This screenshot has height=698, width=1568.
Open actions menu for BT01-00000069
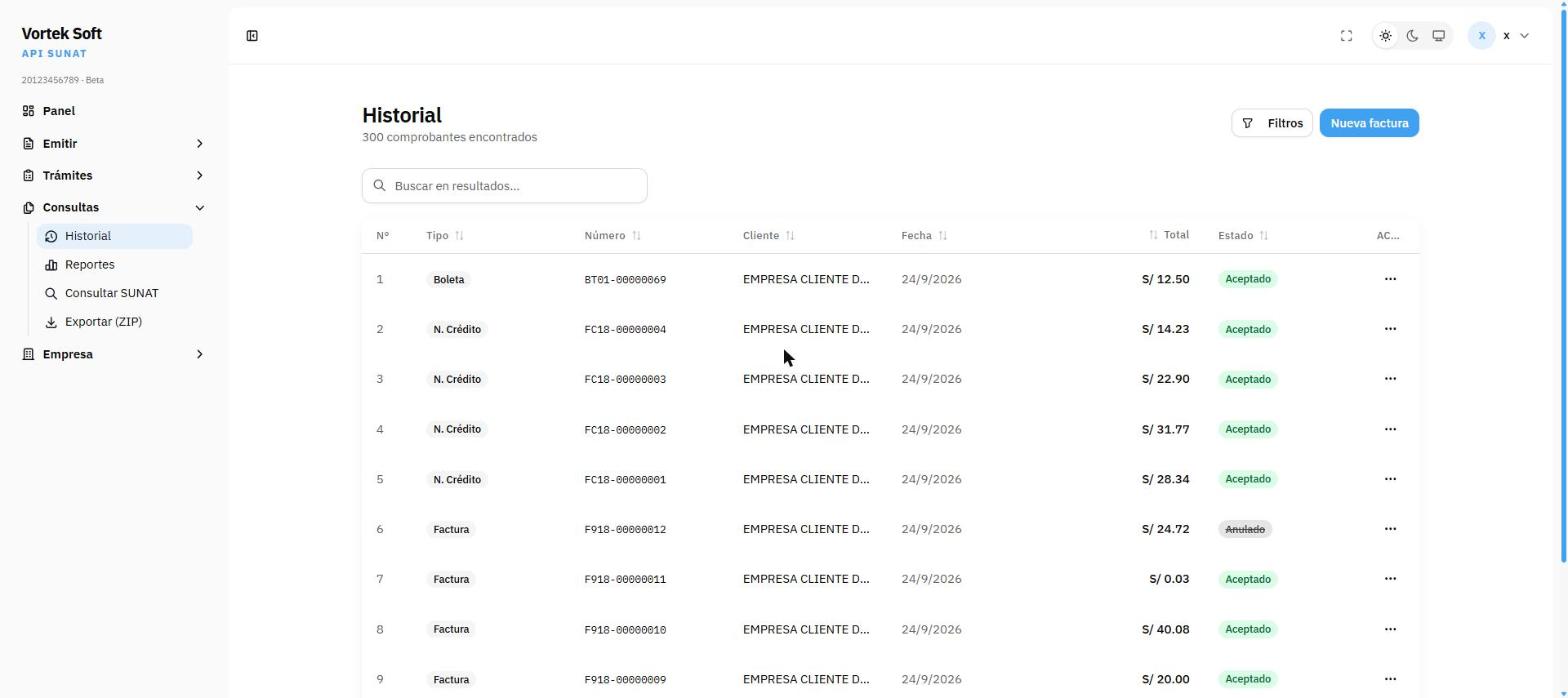tap(1390, 279)
